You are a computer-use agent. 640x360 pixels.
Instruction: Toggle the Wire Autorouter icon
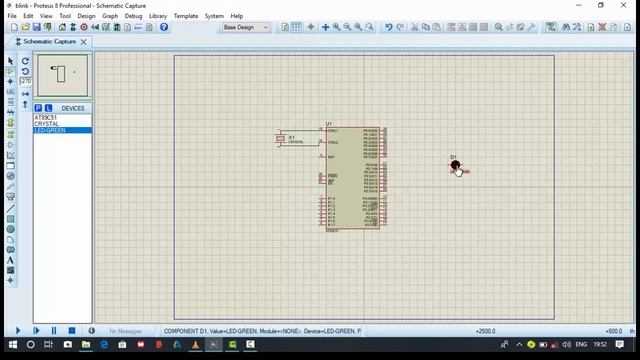click(551, 27)
